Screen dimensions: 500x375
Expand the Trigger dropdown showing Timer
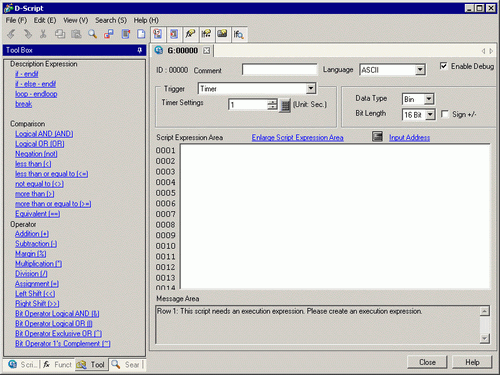(x=310, y=89)
